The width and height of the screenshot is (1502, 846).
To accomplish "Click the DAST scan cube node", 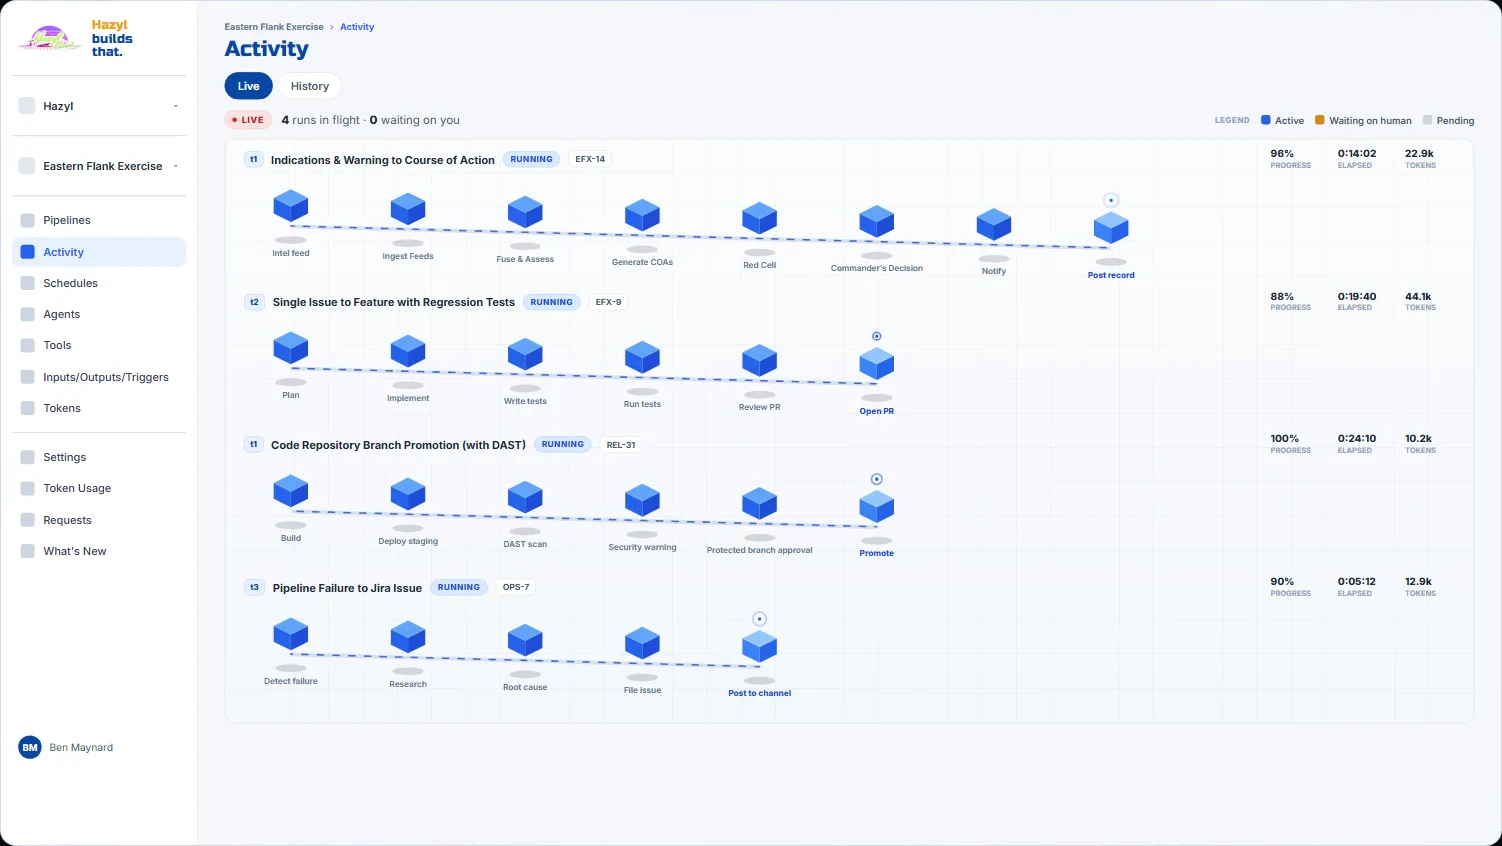I will coord(525,497).
